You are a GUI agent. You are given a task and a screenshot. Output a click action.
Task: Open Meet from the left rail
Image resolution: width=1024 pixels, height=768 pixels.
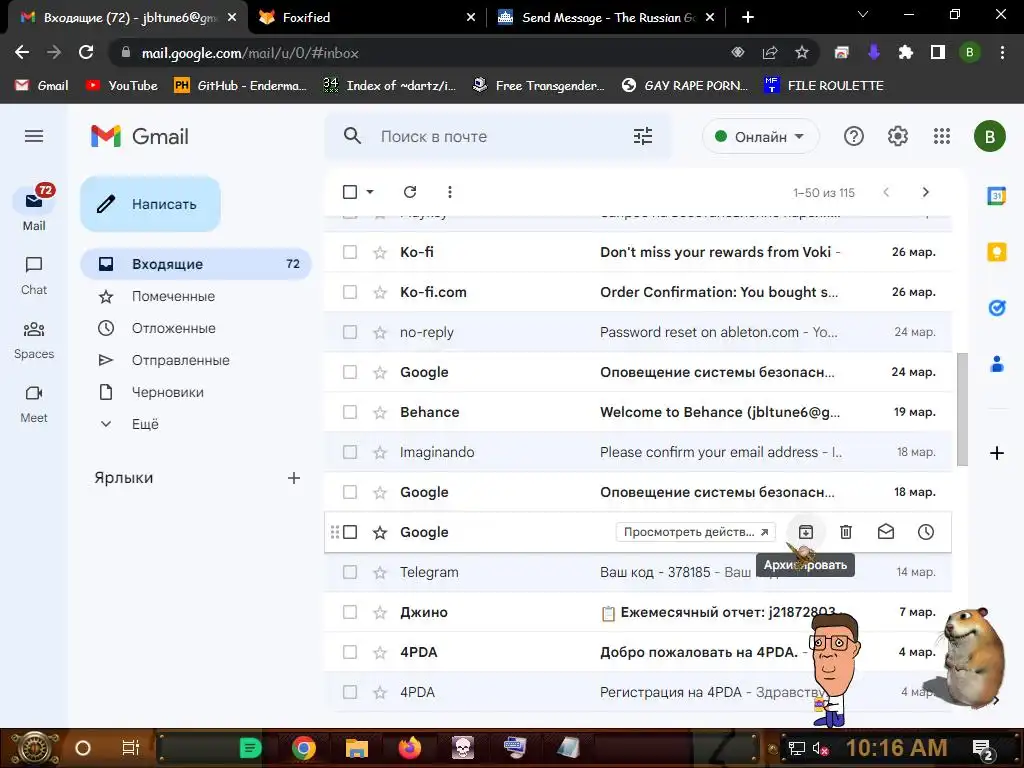pyautogui.click(x=34, y=404)
